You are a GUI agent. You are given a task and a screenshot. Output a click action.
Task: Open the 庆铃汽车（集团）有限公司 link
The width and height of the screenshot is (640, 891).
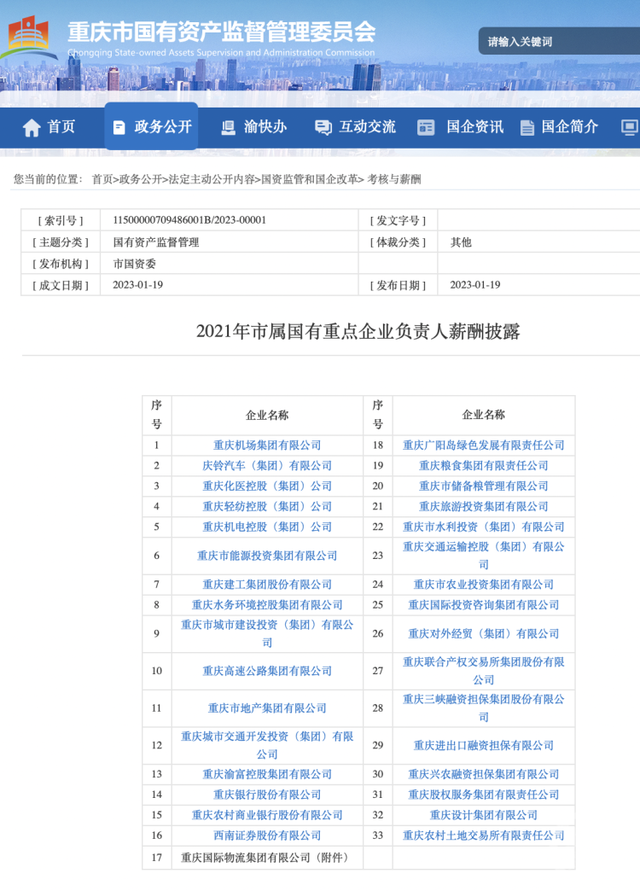point(267,466)
